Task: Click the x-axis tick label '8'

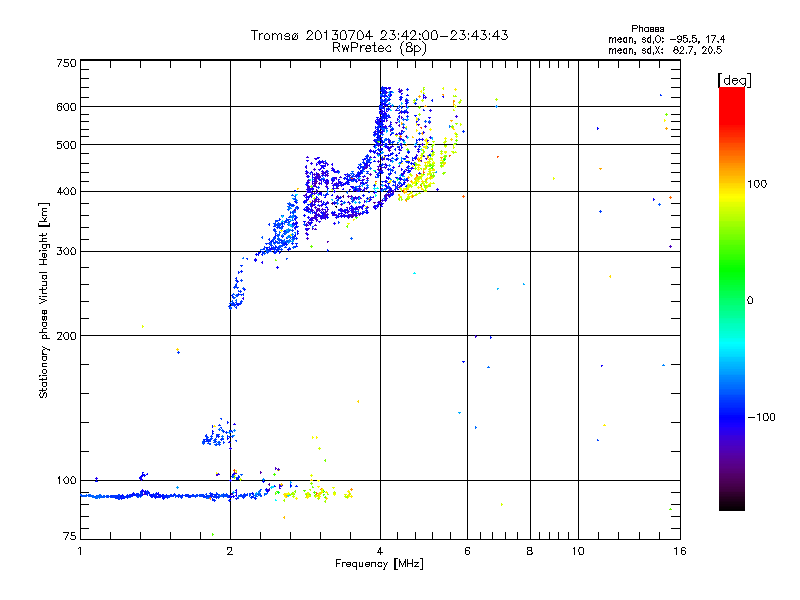Action: (530, 551)
